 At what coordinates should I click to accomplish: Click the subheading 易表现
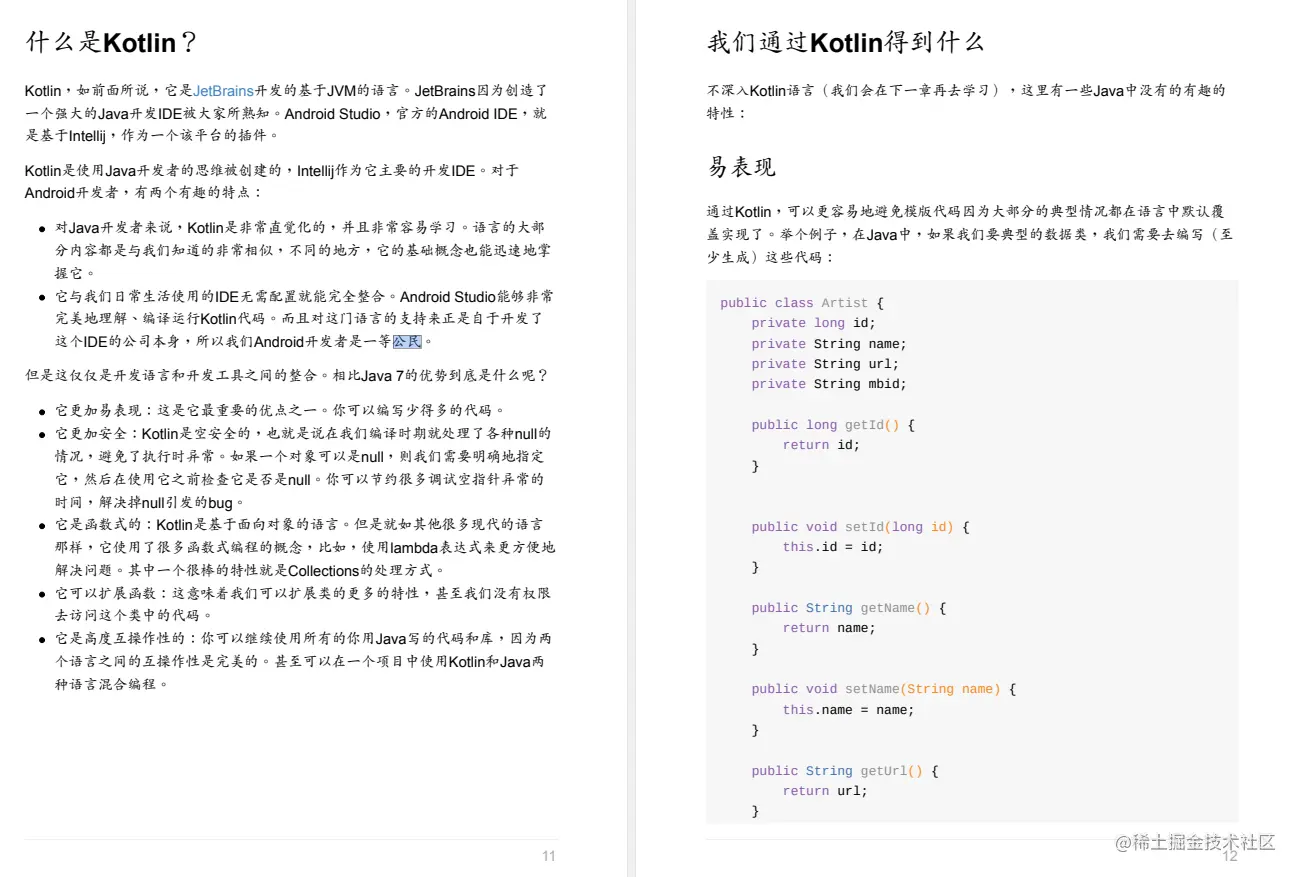(741, 167)
